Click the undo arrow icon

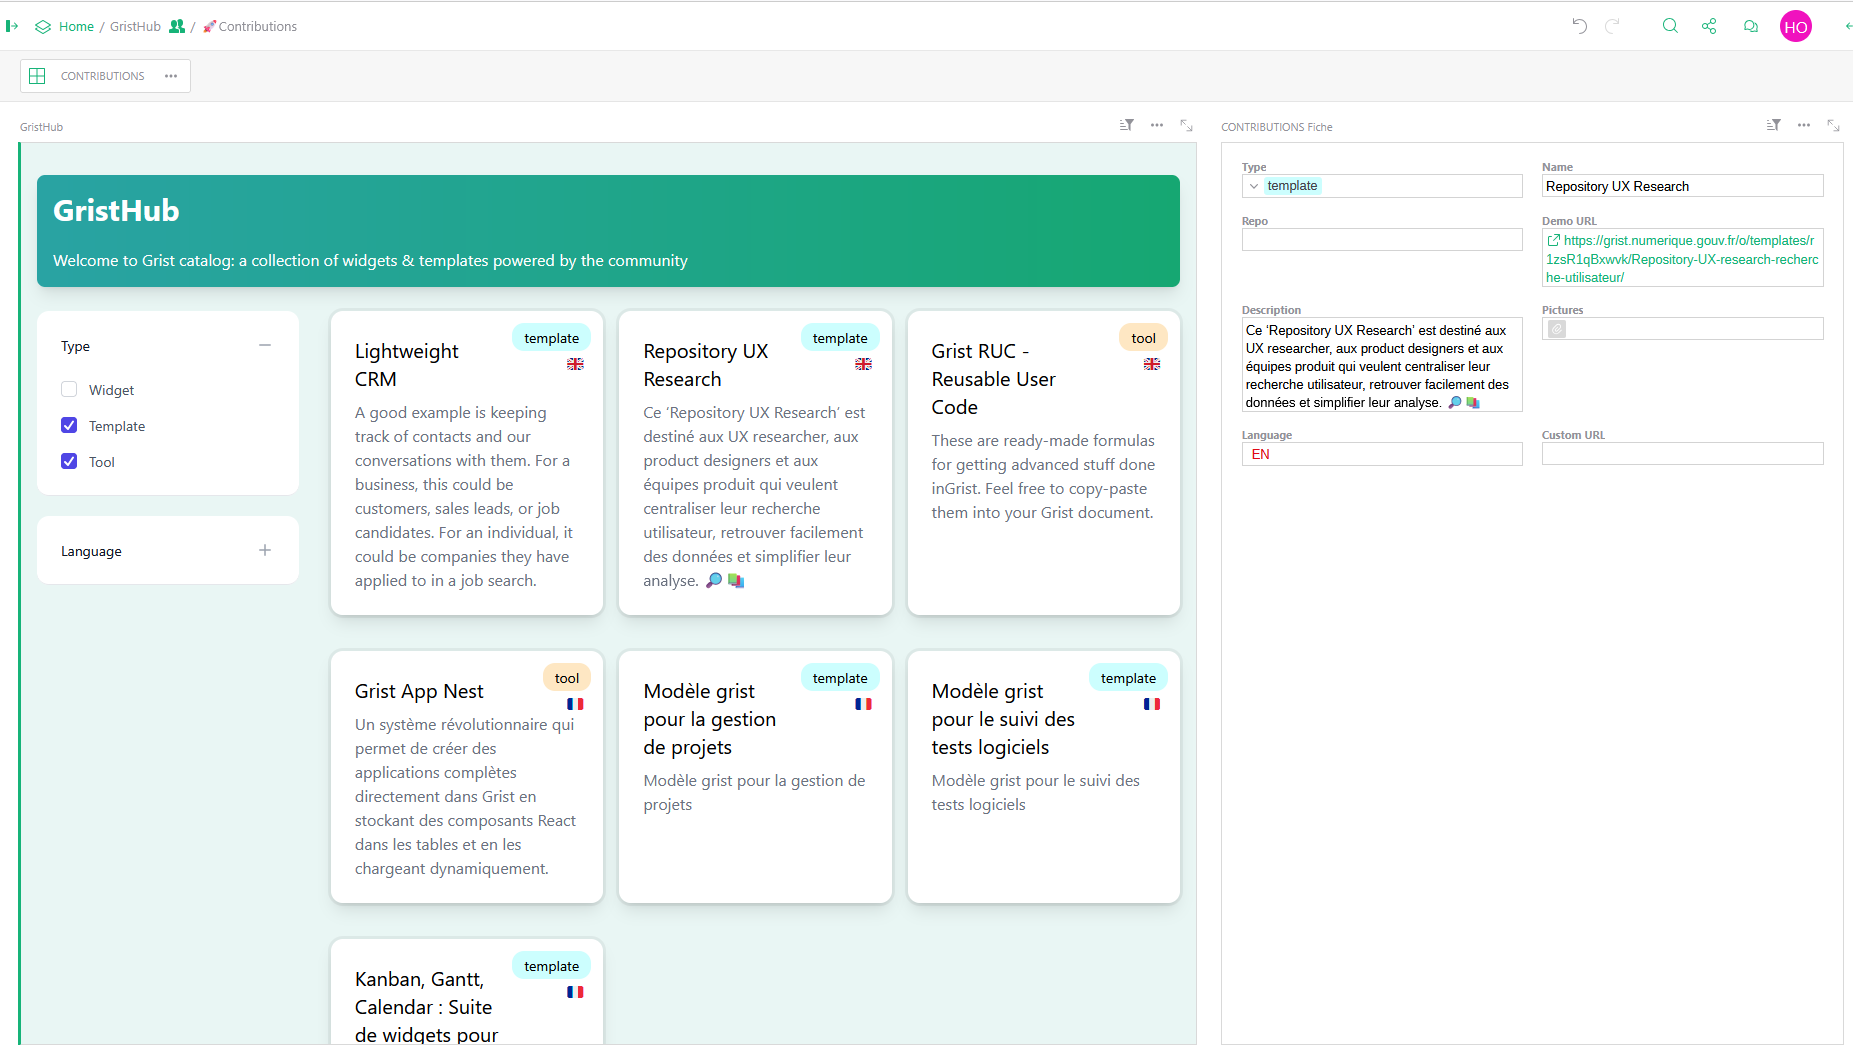click(1579, 26)
